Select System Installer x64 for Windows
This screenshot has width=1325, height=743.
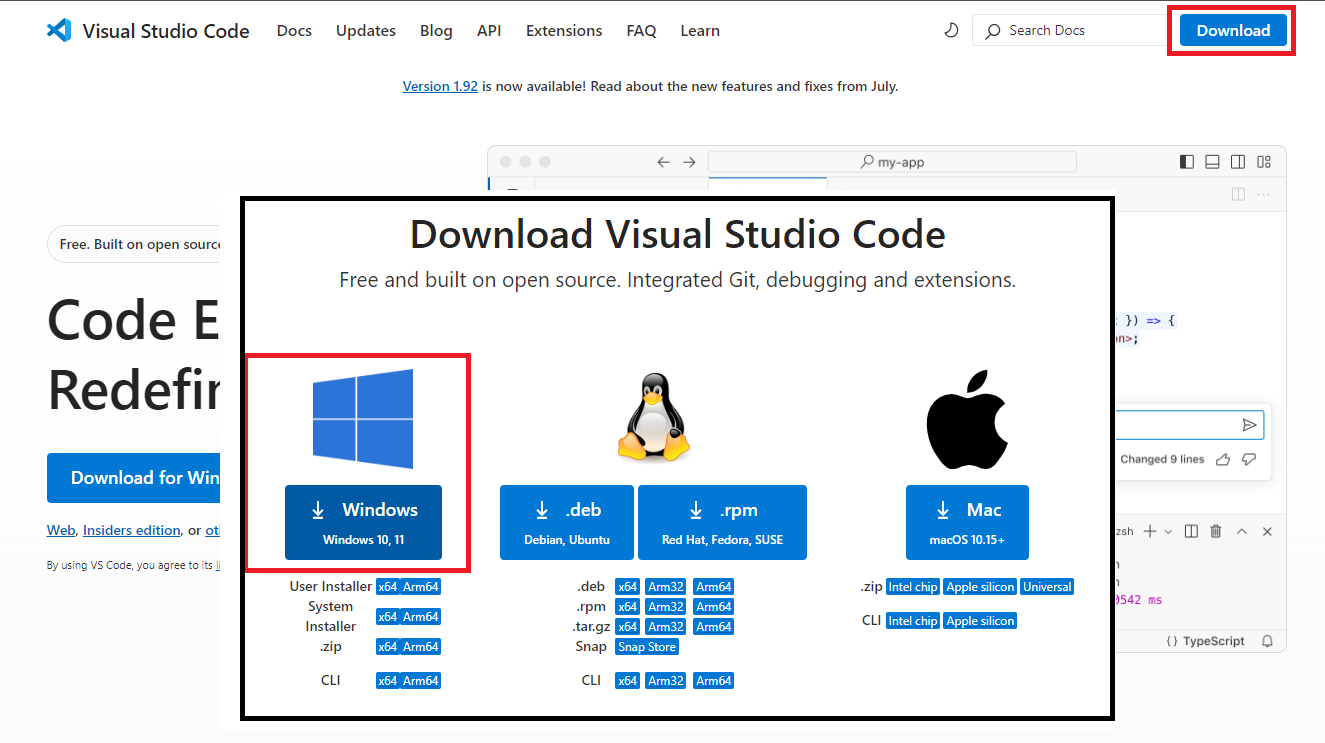(x=387, y=617)
